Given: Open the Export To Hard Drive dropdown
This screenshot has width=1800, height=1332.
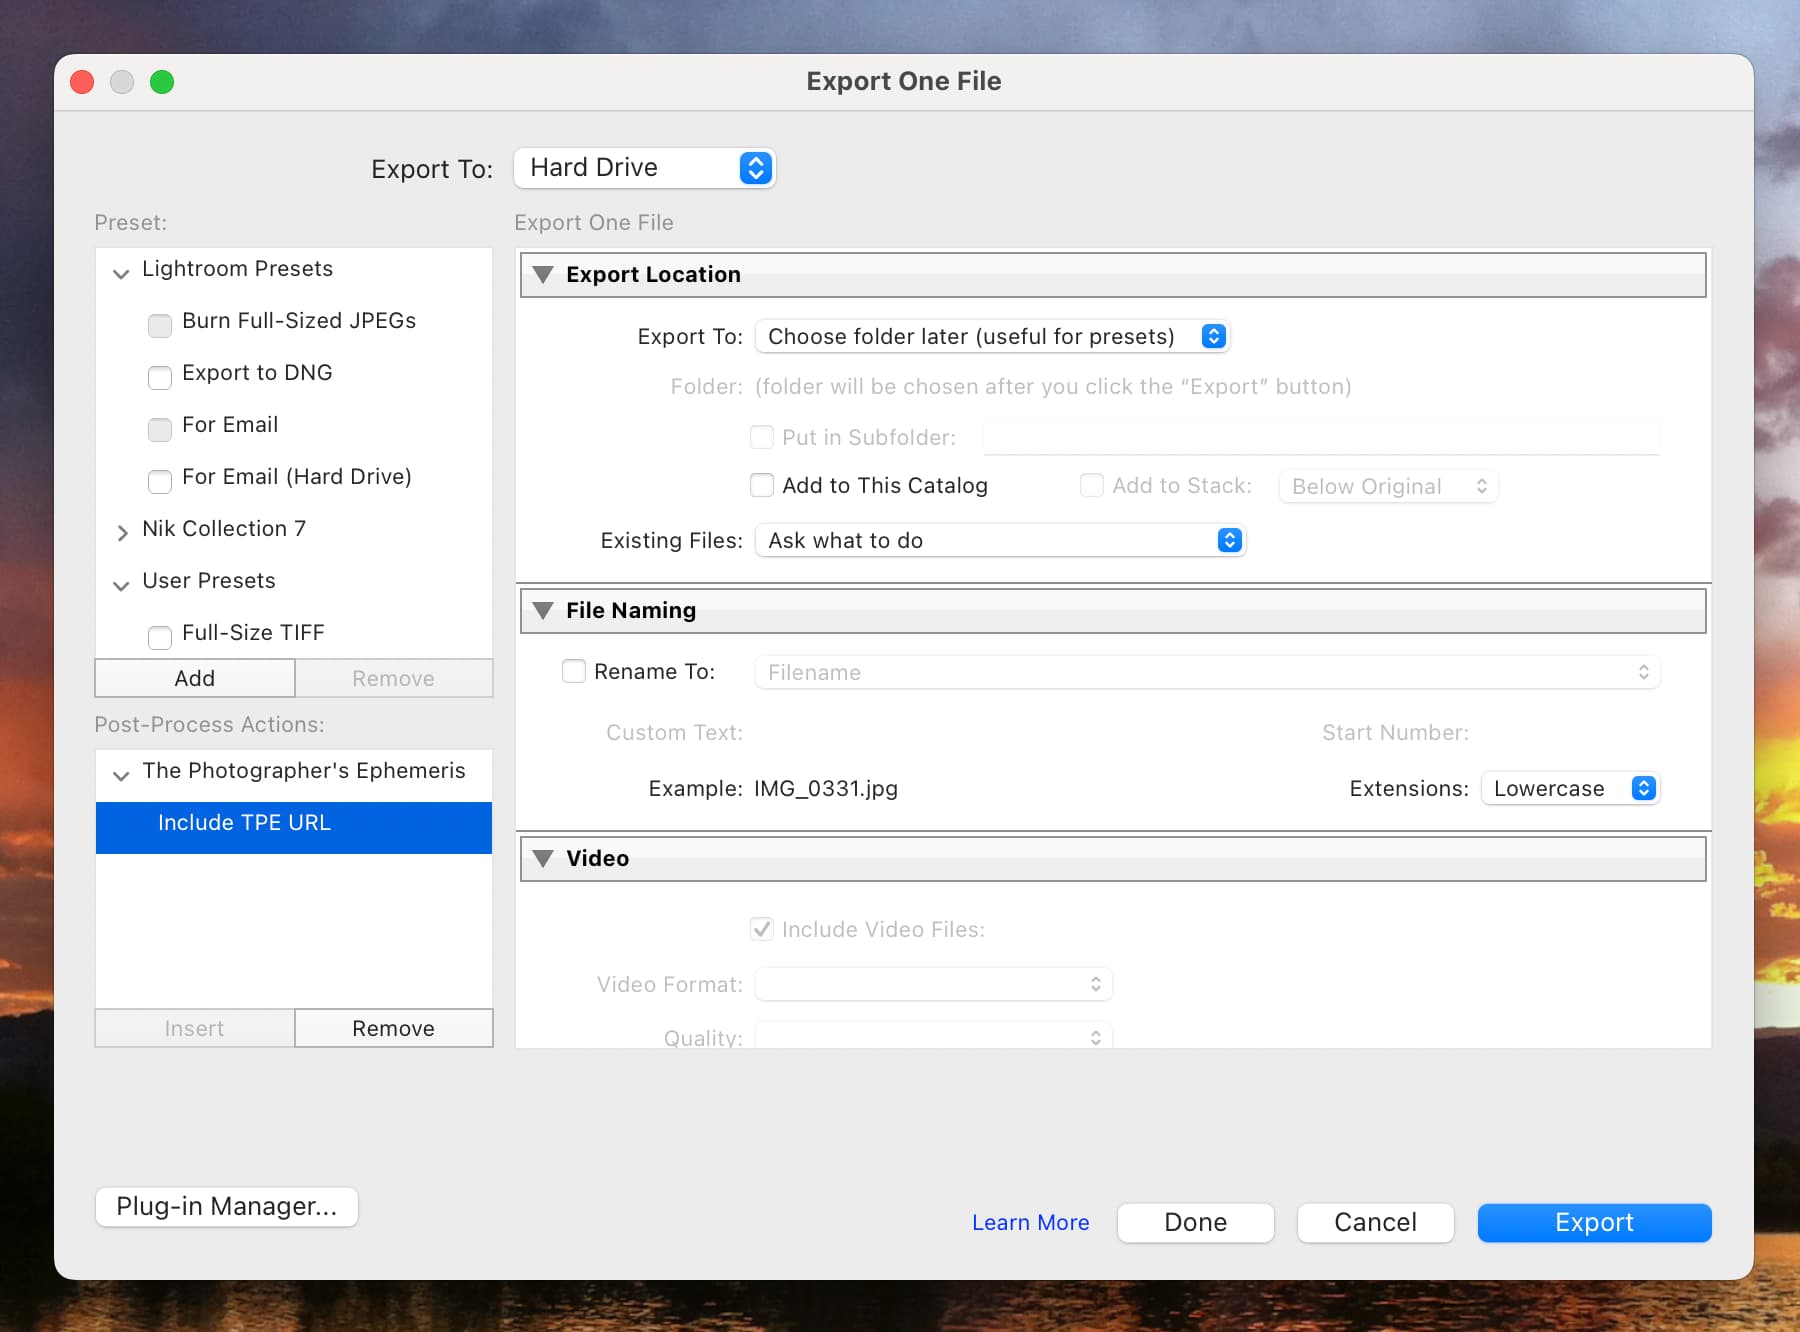Looking at the screenshot, I should 644,168.
